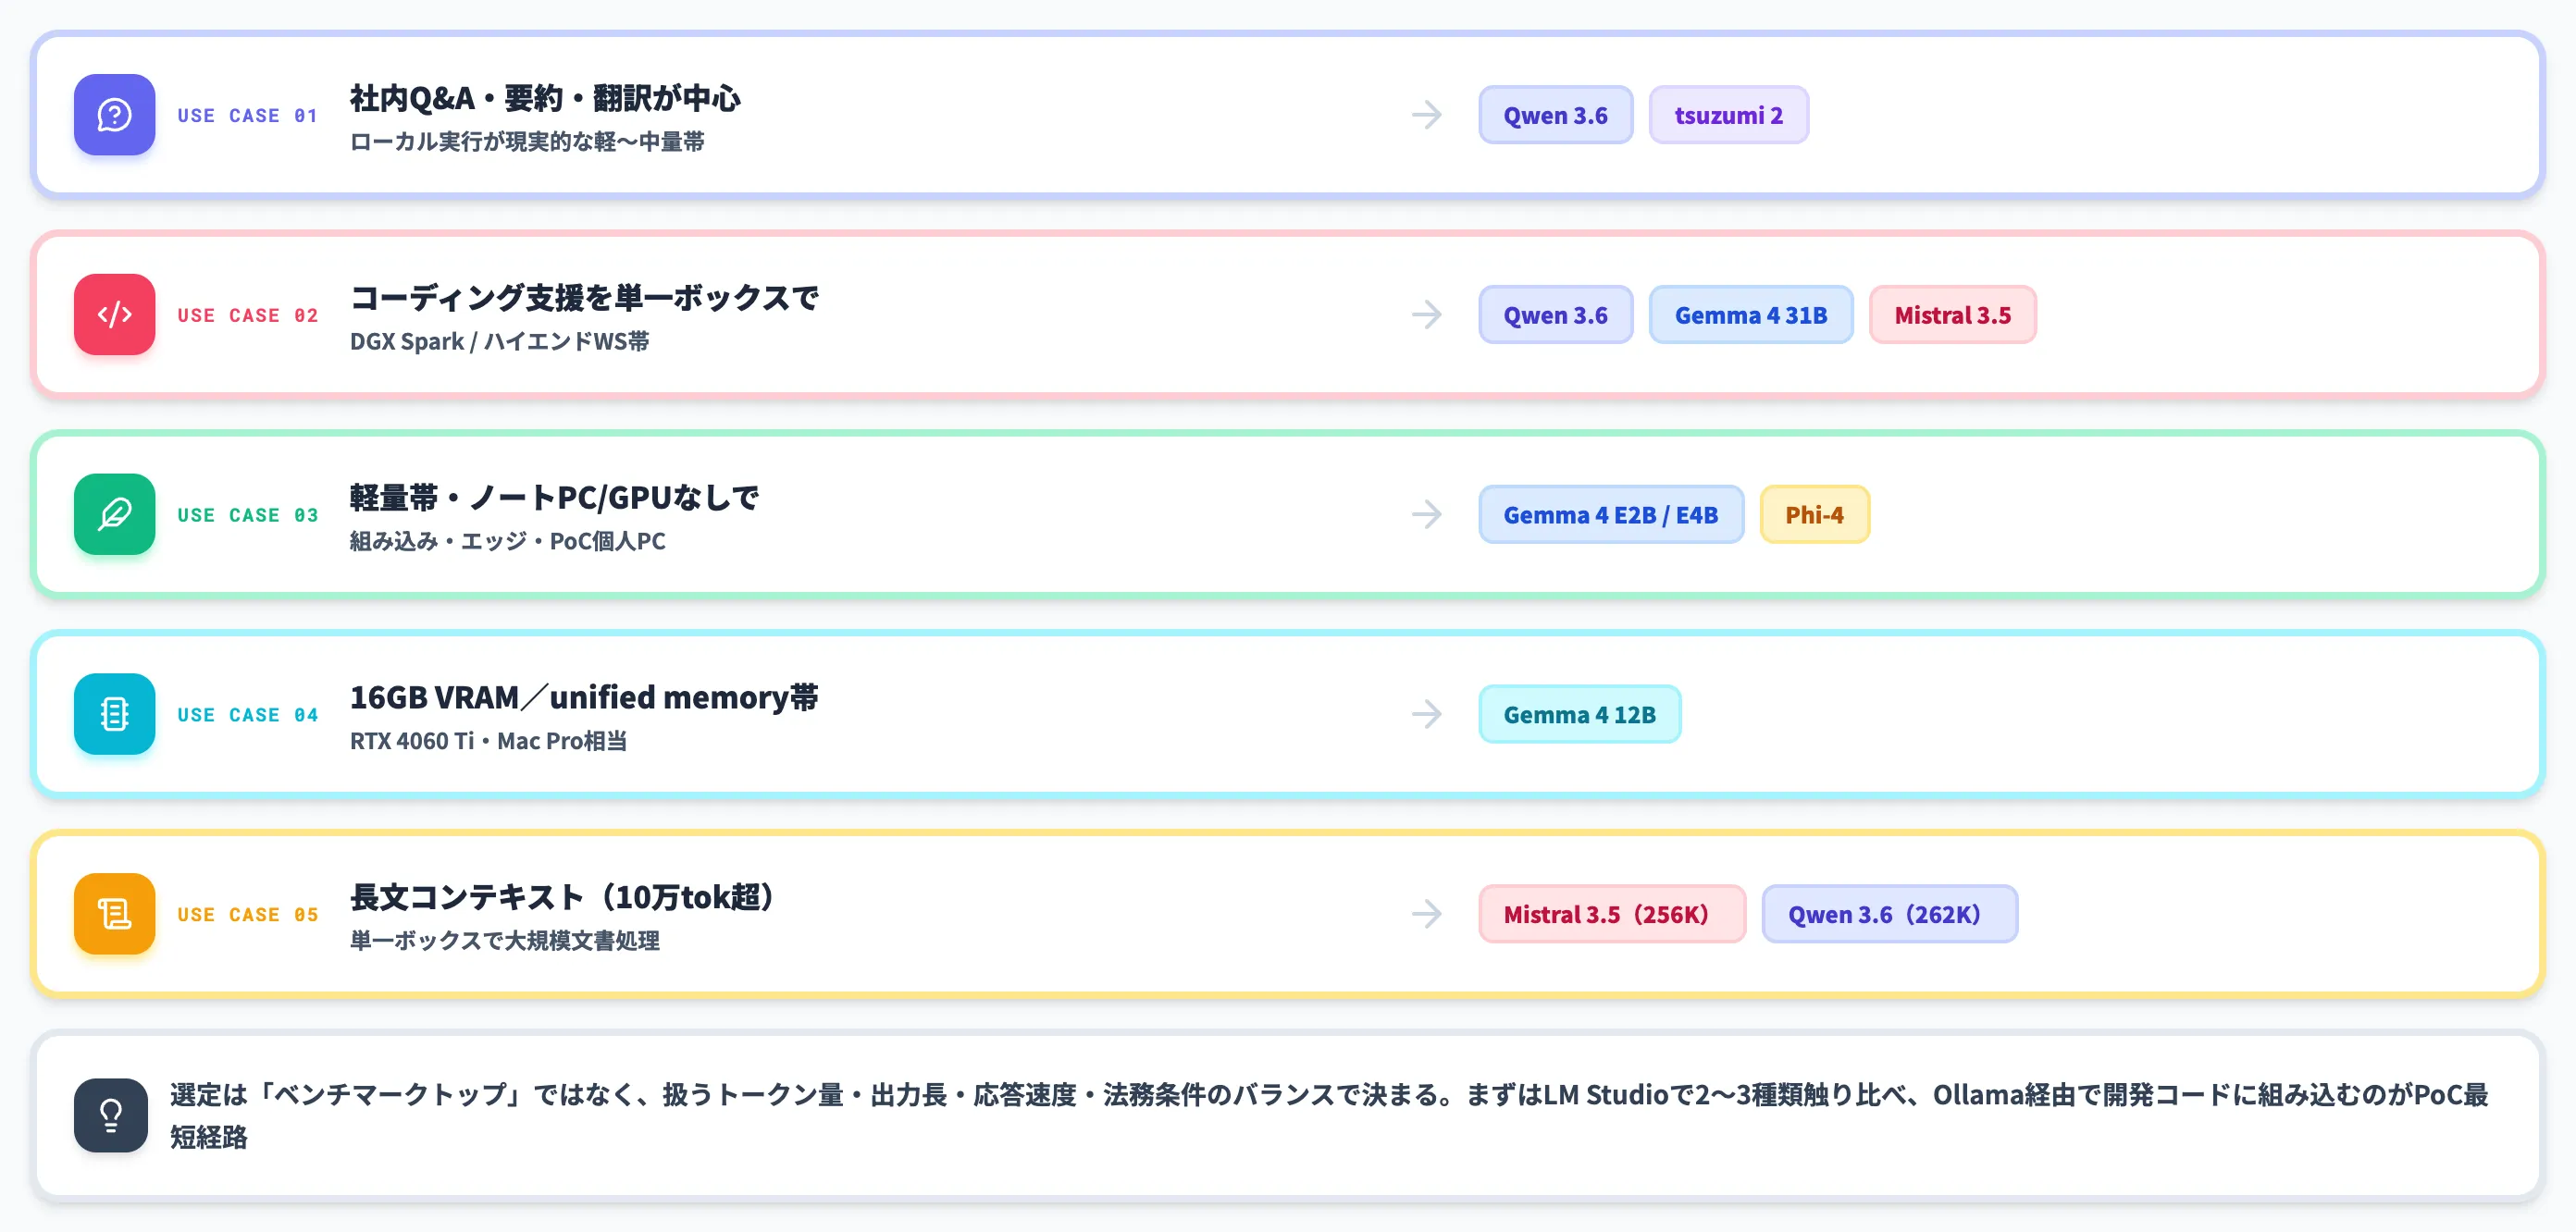Select the Gemma 4 E2B / E4B tag

[x=1611, y=514]
